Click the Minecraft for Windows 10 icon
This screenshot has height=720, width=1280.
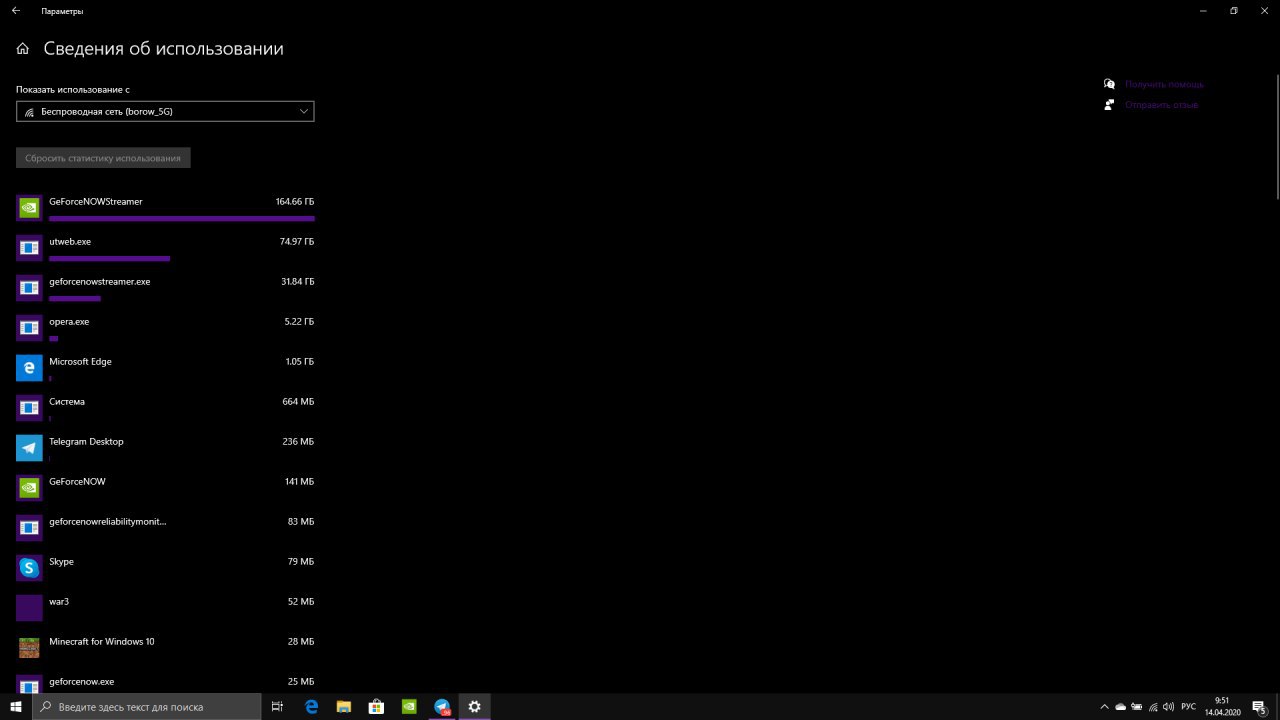click(29, 648)
